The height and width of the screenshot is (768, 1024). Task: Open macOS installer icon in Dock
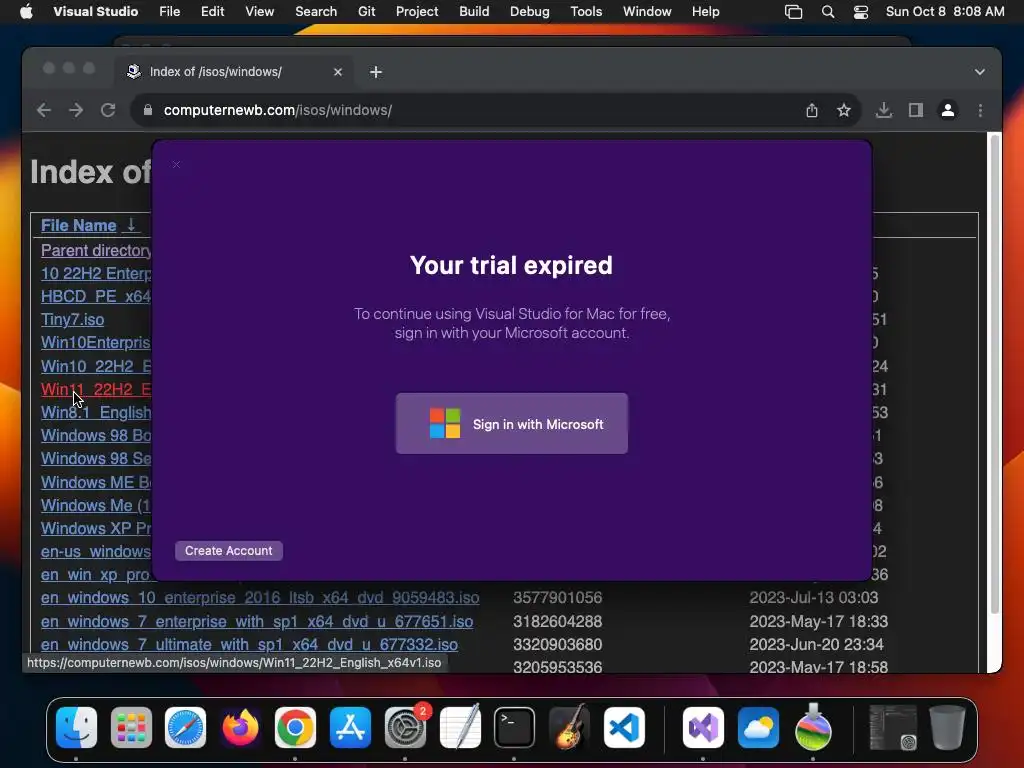813,727
